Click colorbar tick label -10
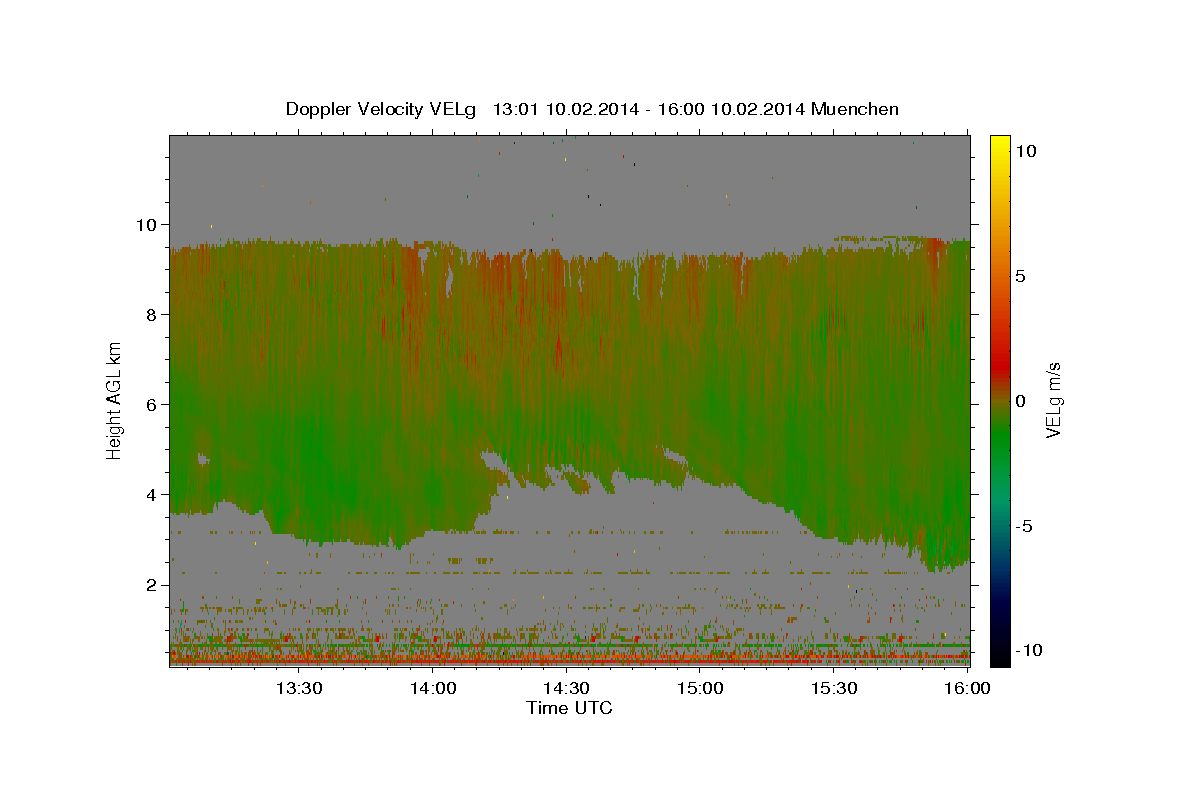Screen dimensions: 1200x800 [1030, 650]
